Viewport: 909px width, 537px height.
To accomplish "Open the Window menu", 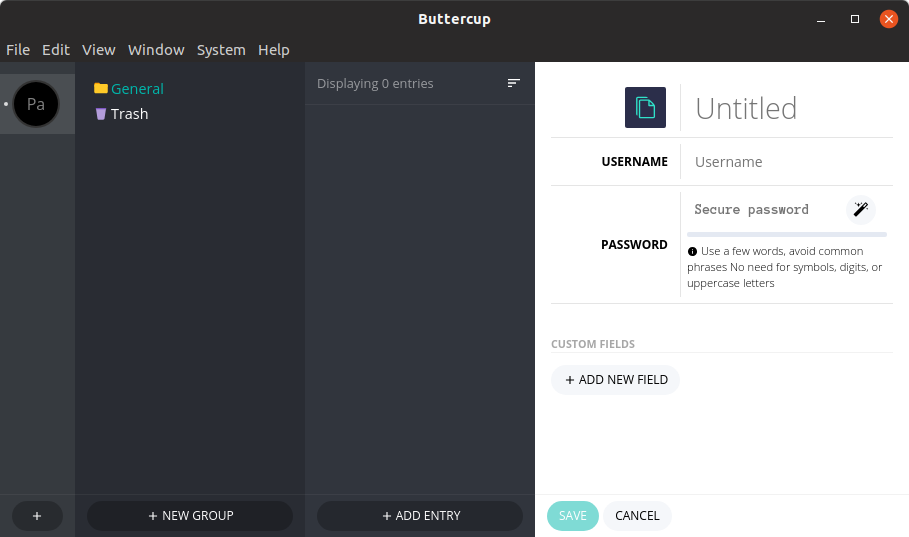I will pyautogui.click(x=156, y=50).
